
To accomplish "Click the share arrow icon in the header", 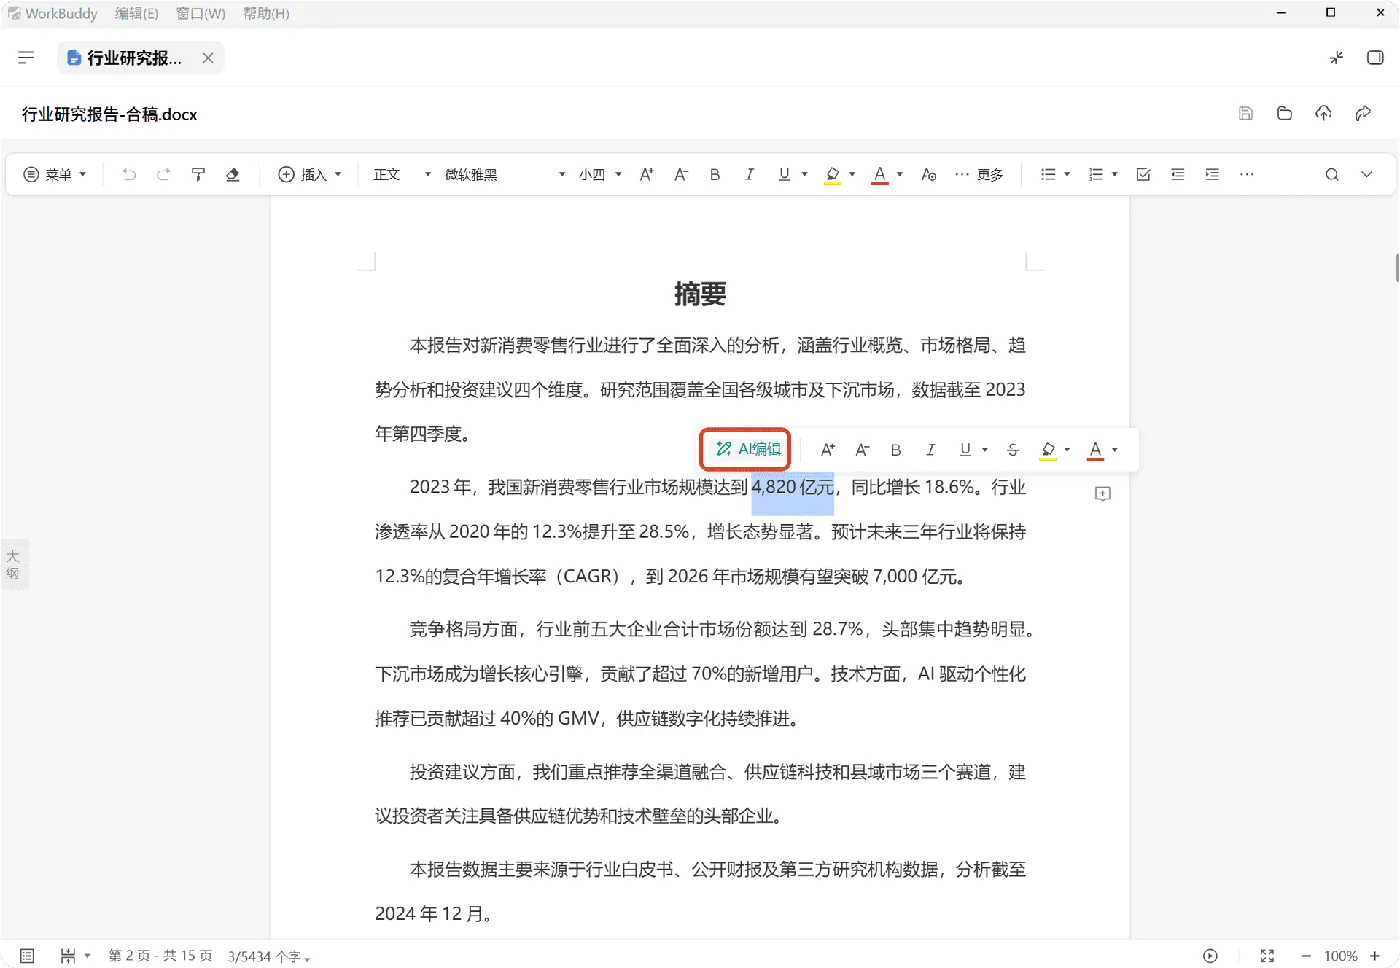I will (1363, 114).
